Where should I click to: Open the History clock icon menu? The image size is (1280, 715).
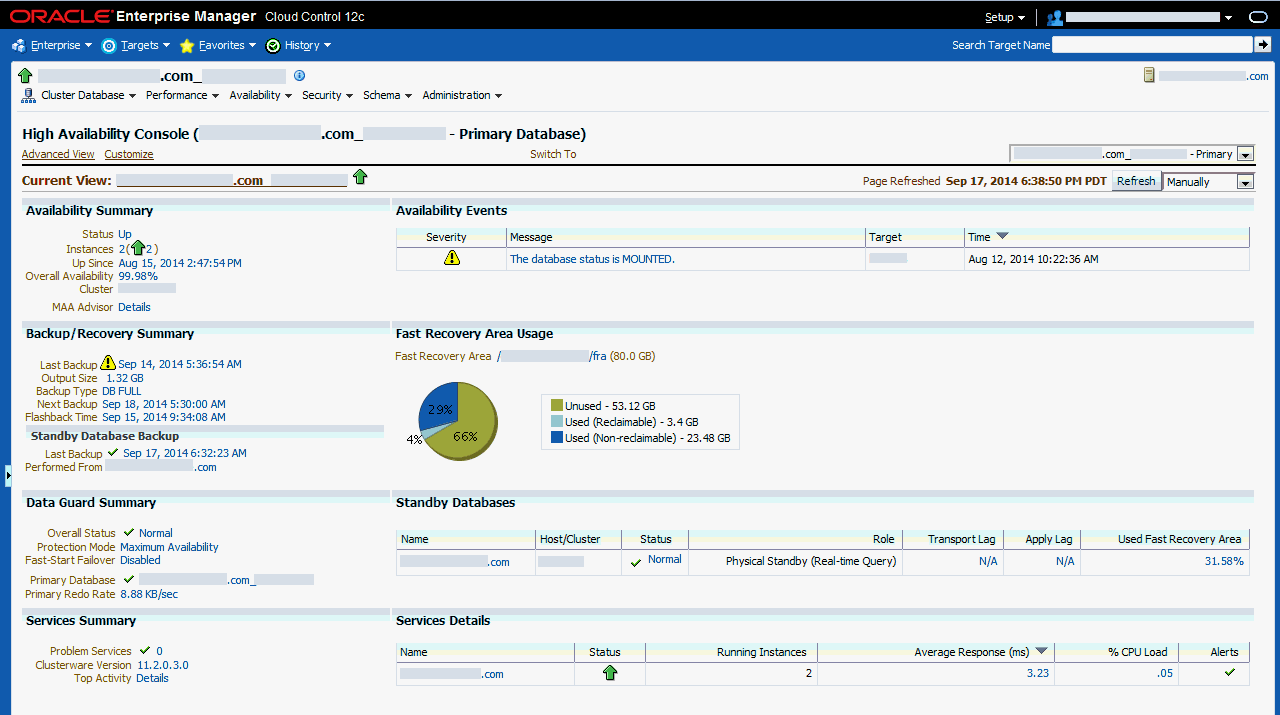click(273, 45)
